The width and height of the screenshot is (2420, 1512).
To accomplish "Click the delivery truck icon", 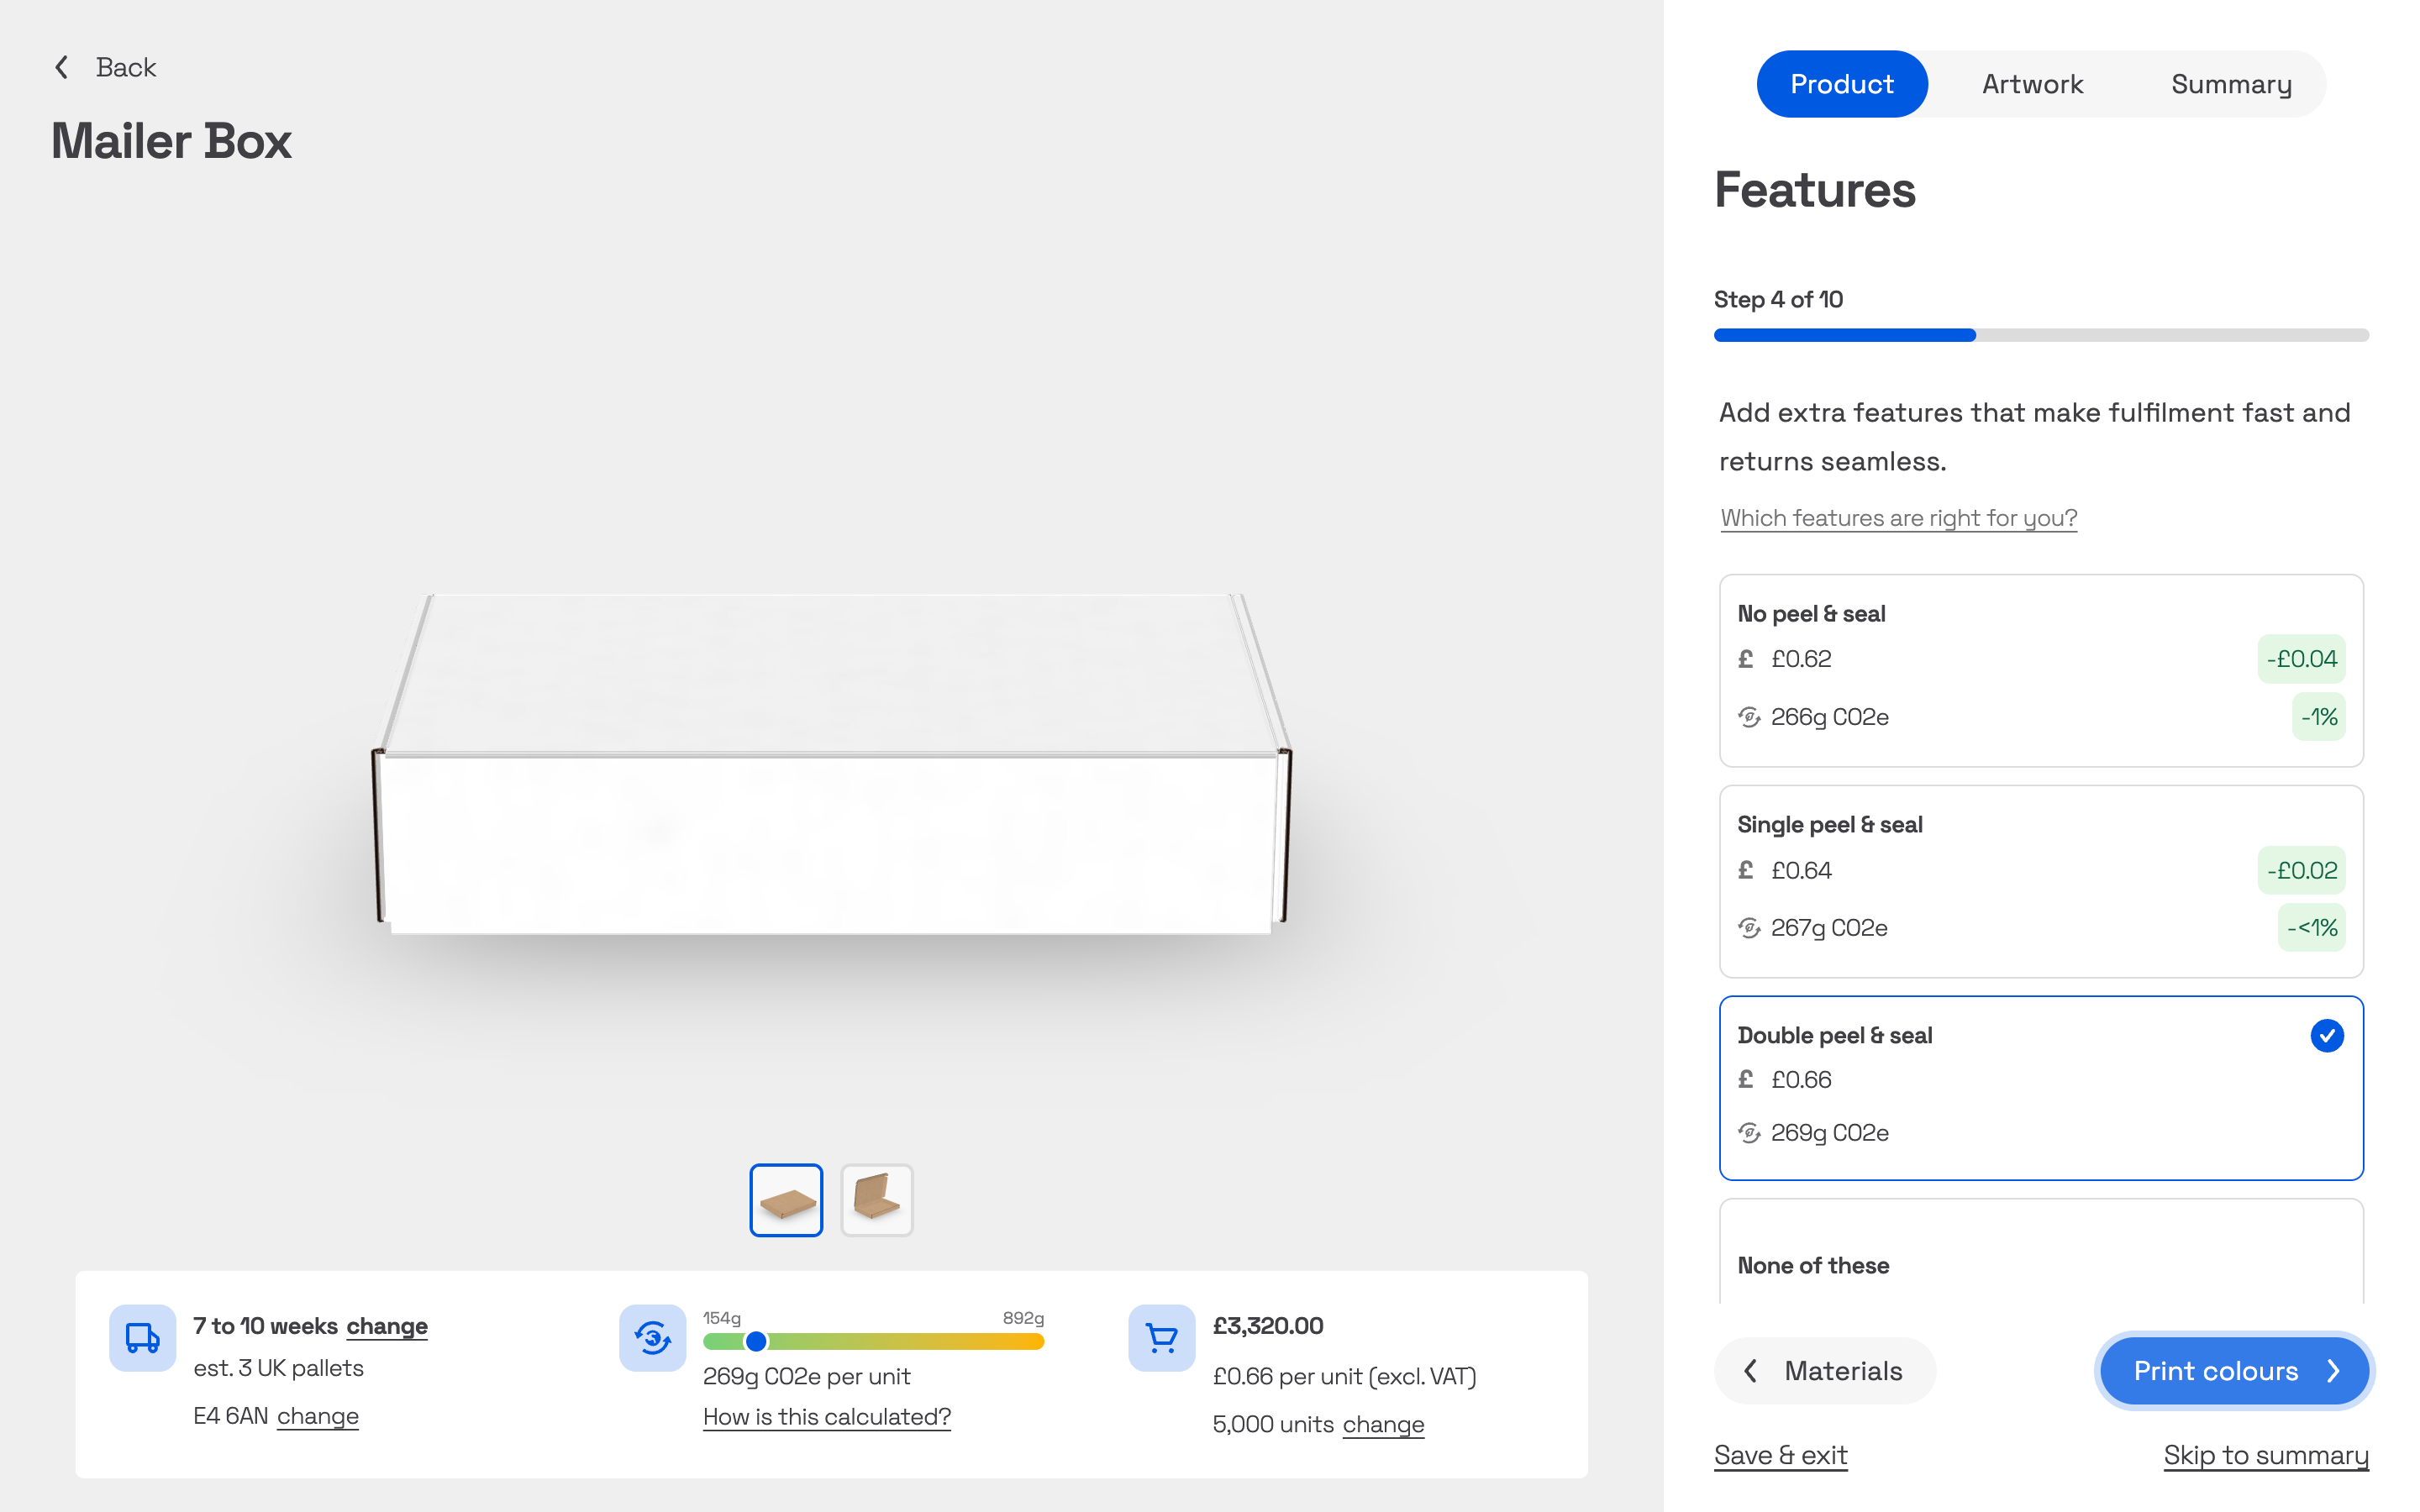I will [x=142, y=1337].
